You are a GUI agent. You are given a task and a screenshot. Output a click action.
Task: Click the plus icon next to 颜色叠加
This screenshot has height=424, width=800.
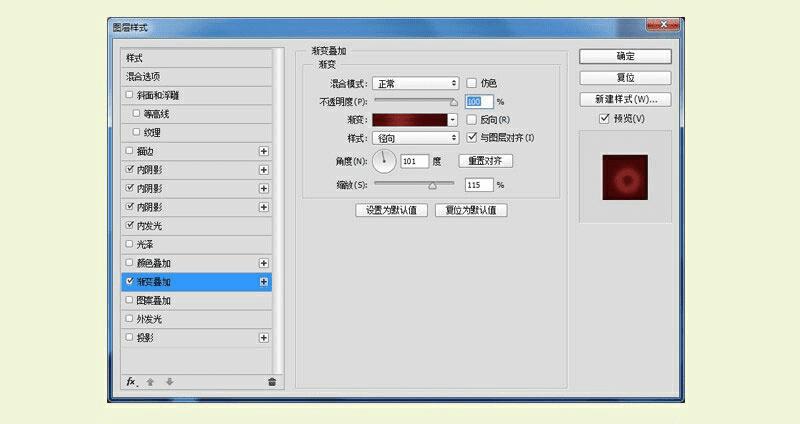(x=264, y=263)
